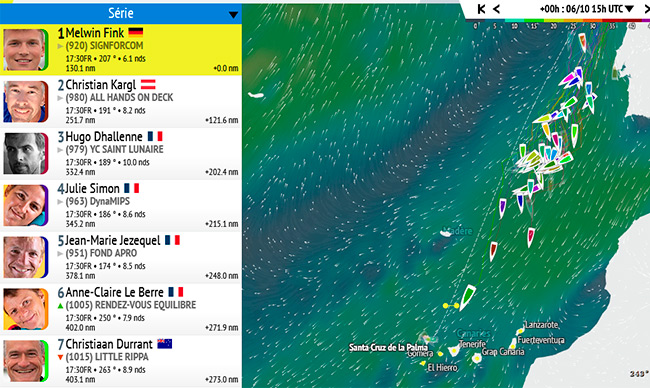Select Jean-Marie Jezequel FOND APRO entry
Screen dimensions: 650x388
[x=121, y=257]
